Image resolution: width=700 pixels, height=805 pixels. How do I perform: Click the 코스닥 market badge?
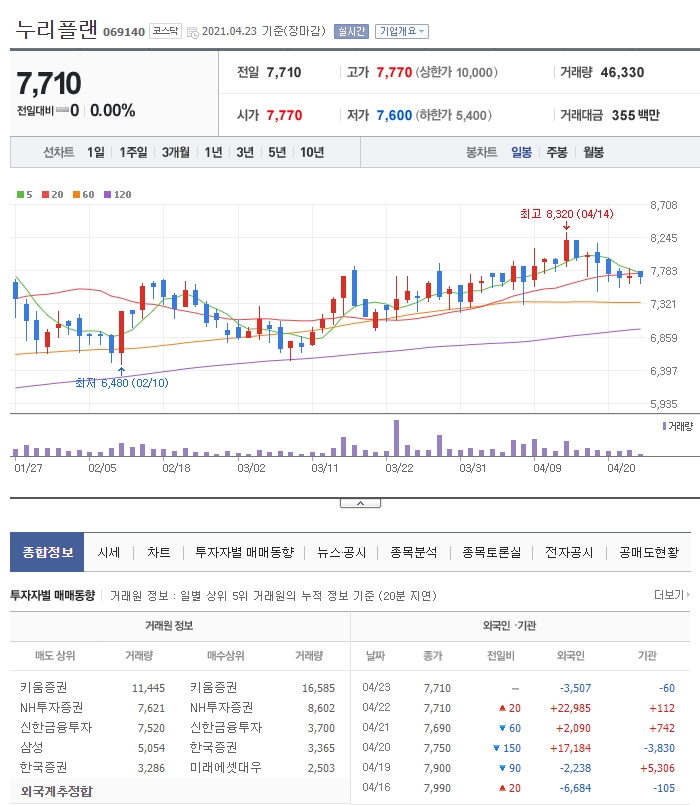pyautogui.click(x=165, y=31)
